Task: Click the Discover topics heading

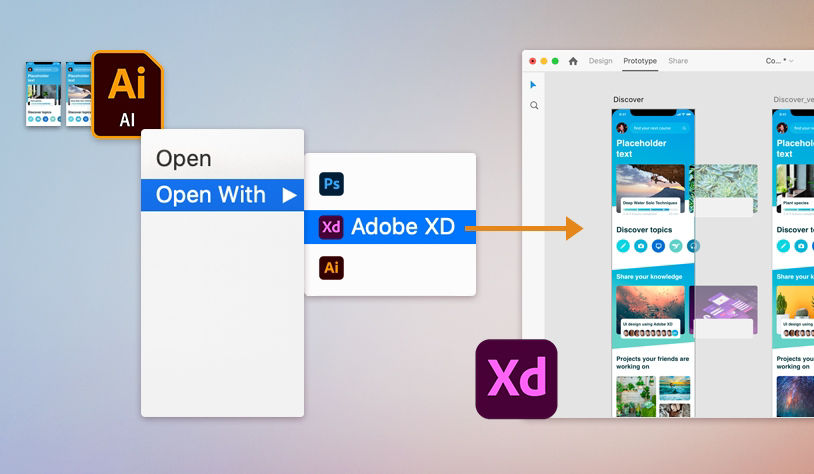Action: (644, 229)
